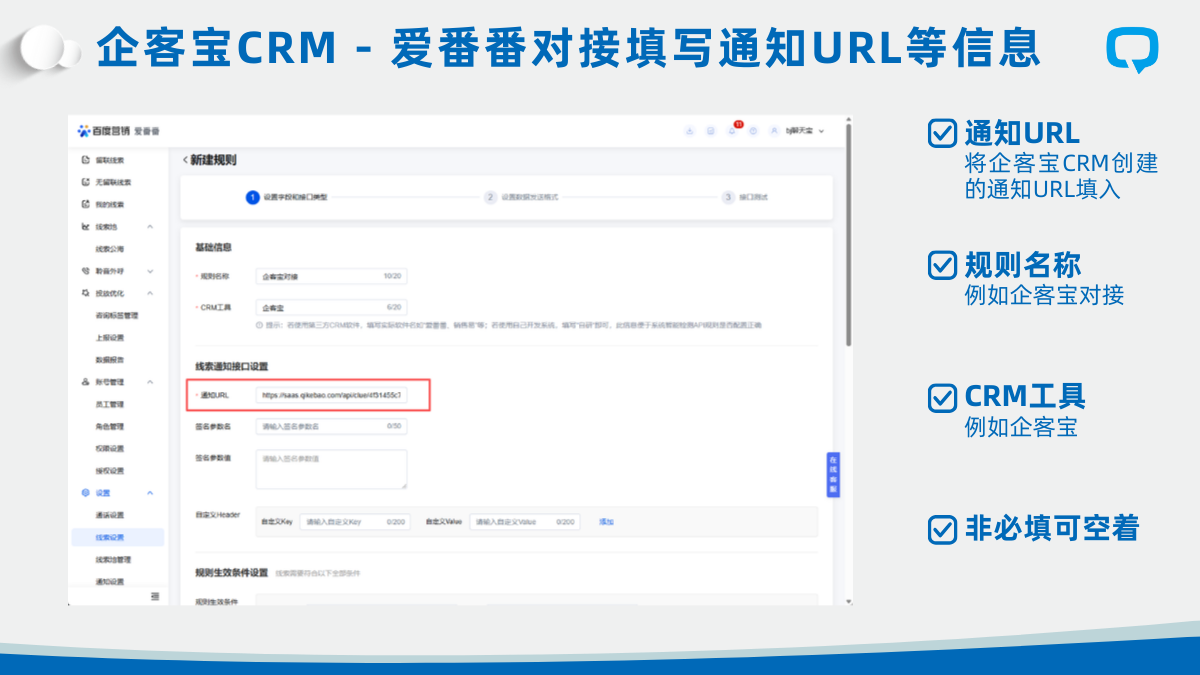Viewport: 1200px width, 675px height.
Task: Click the user avatar icon in header
Action: point(774,131)
